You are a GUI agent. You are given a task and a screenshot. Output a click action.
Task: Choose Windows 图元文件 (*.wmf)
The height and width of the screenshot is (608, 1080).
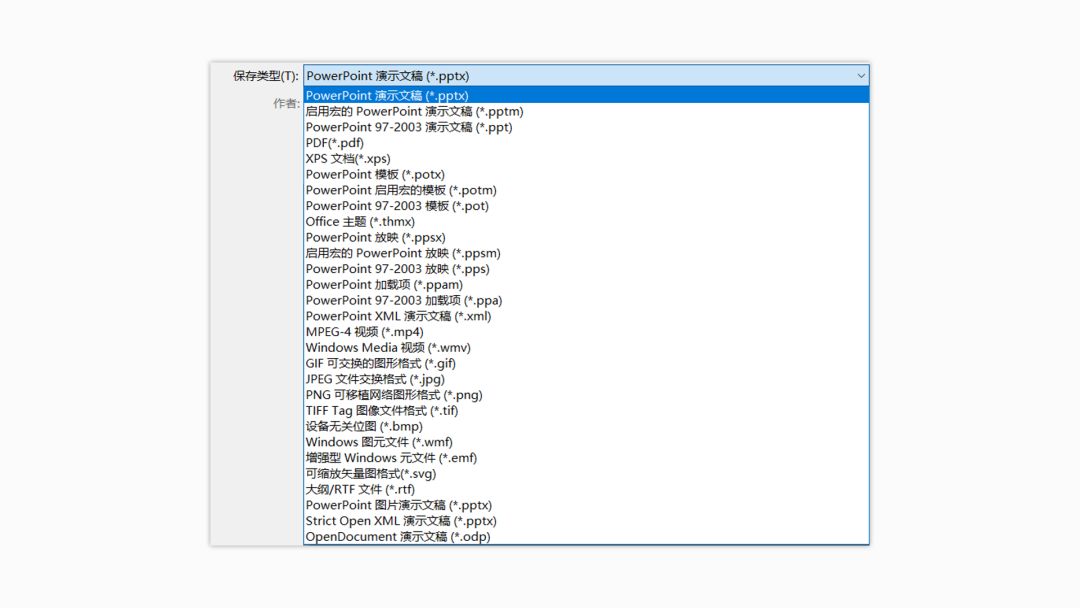coord(586,443)
